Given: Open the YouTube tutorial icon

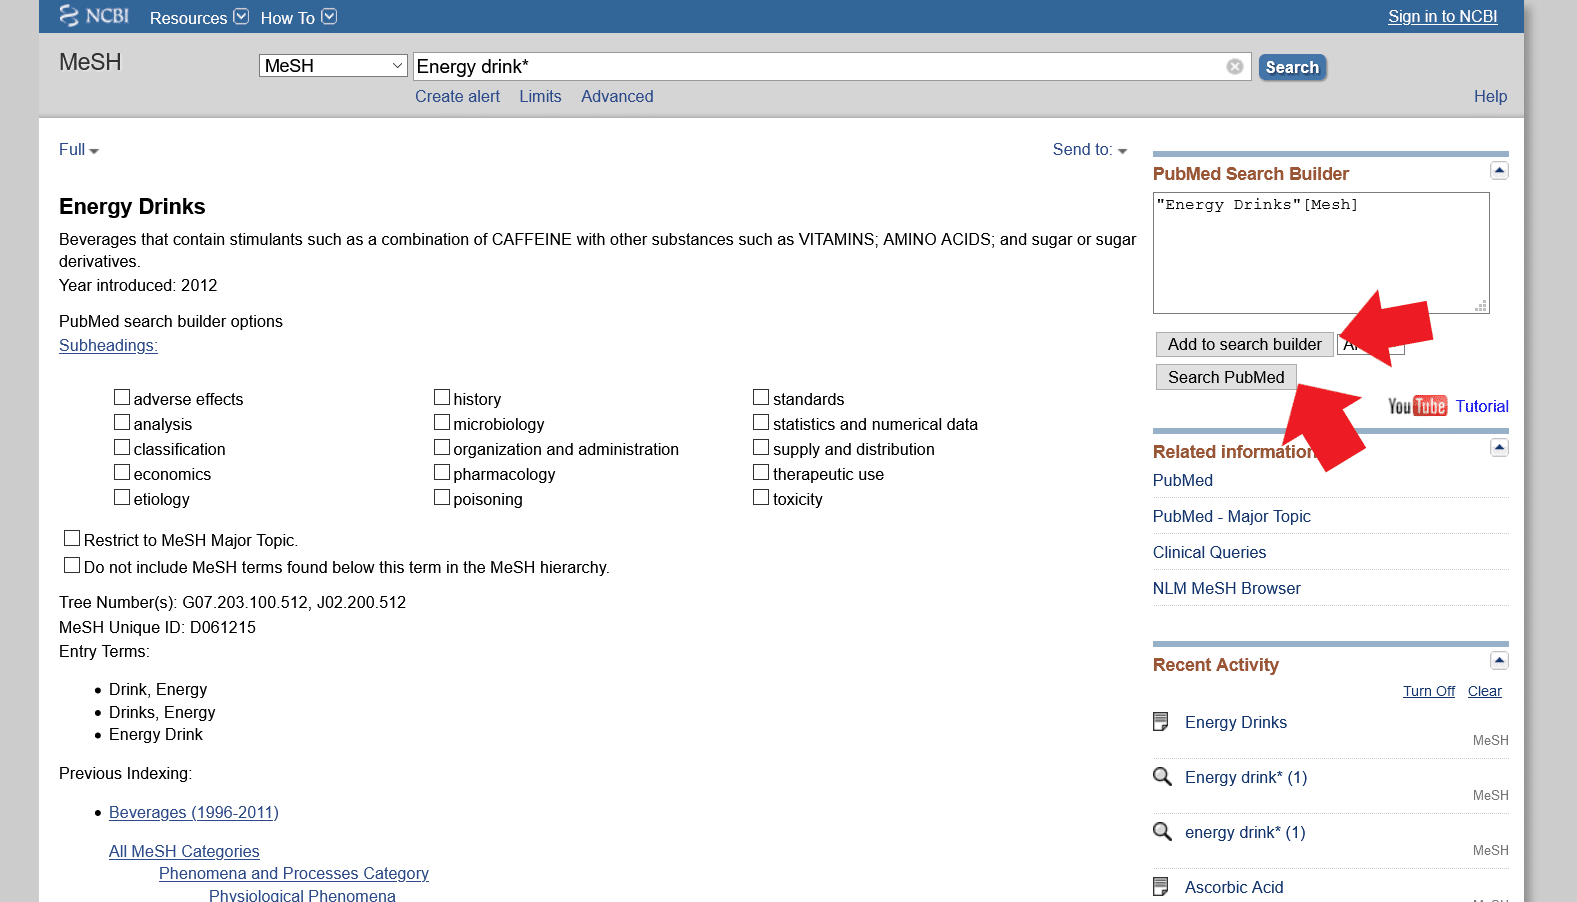Looking at the screenshot, I should pos(1417,406).
